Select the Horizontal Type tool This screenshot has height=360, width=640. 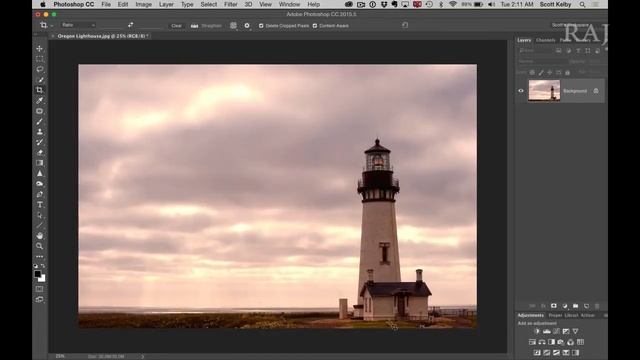pyautogui.click(x=40, y=204)
